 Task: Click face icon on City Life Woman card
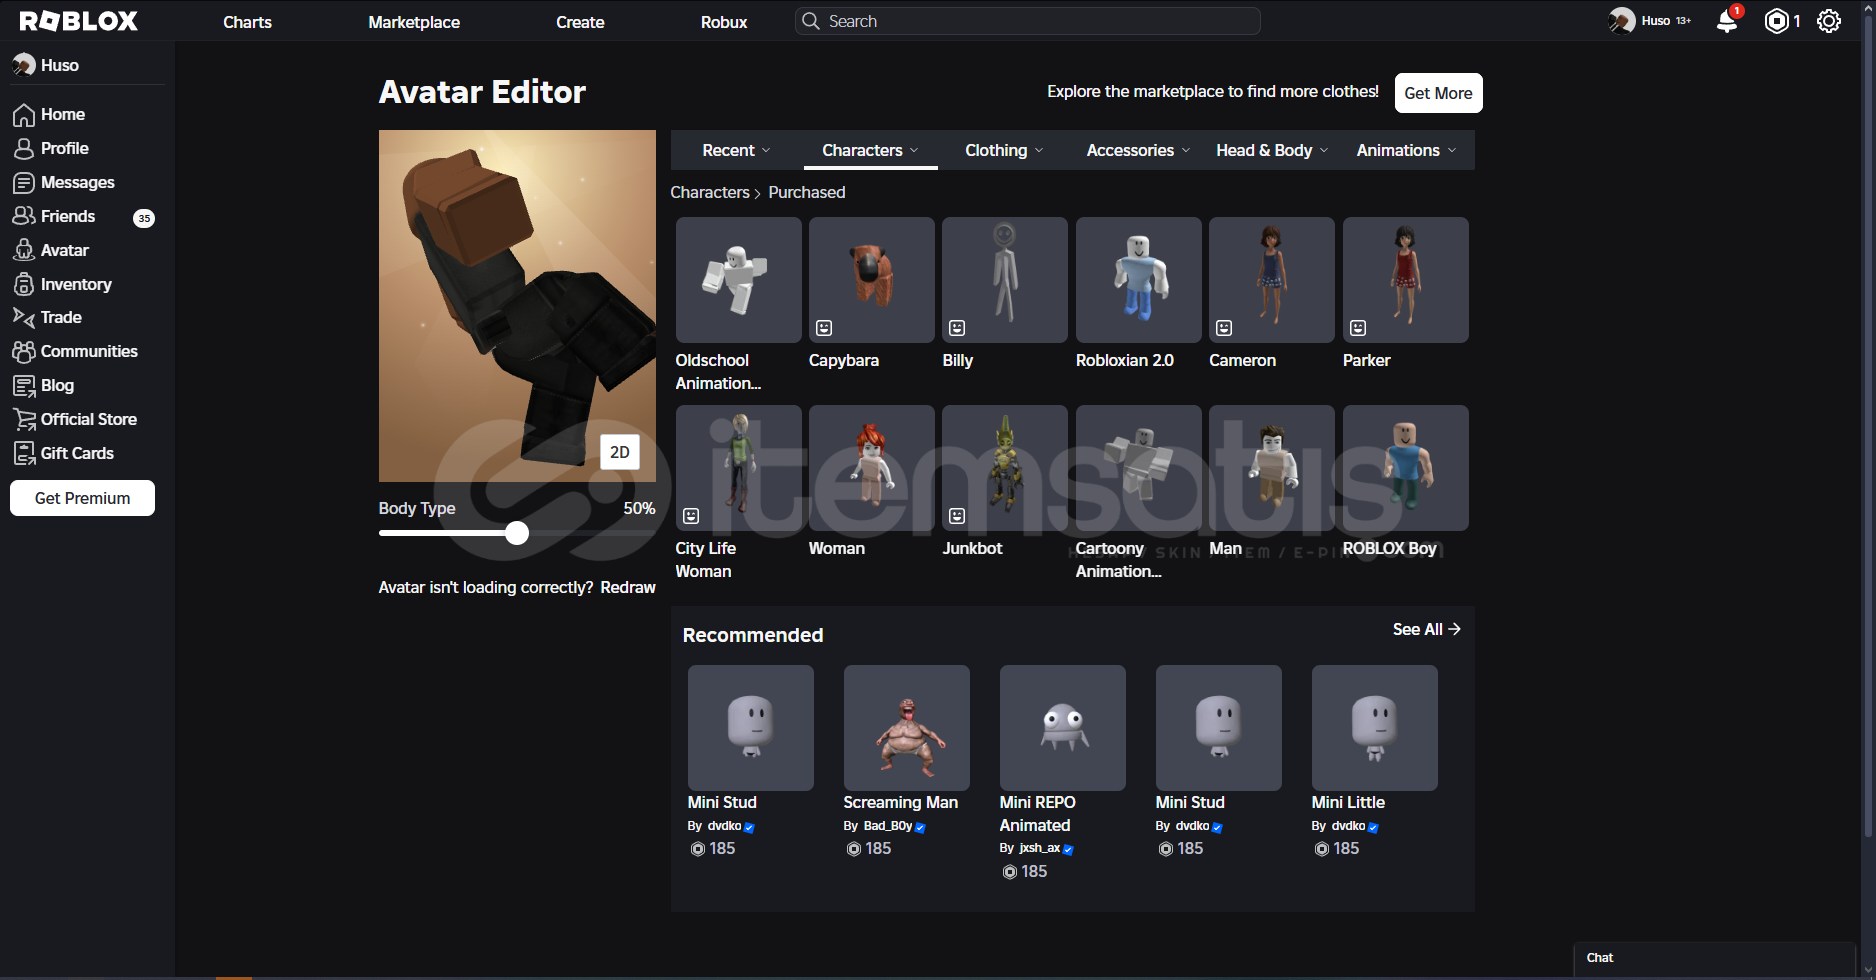[691, 516]
